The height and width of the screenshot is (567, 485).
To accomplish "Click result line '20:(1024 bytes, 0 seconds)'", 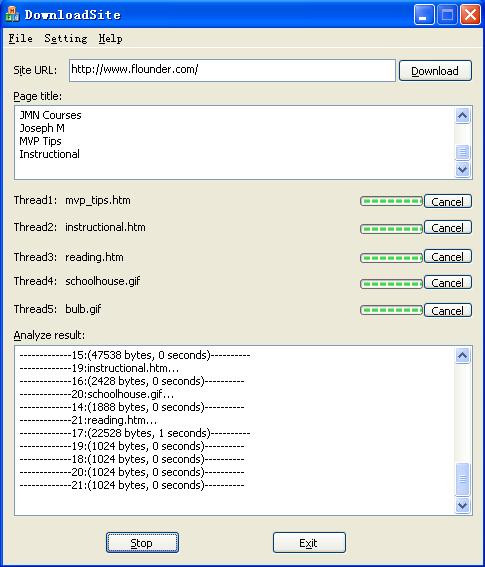I will [x=132, y=473].
